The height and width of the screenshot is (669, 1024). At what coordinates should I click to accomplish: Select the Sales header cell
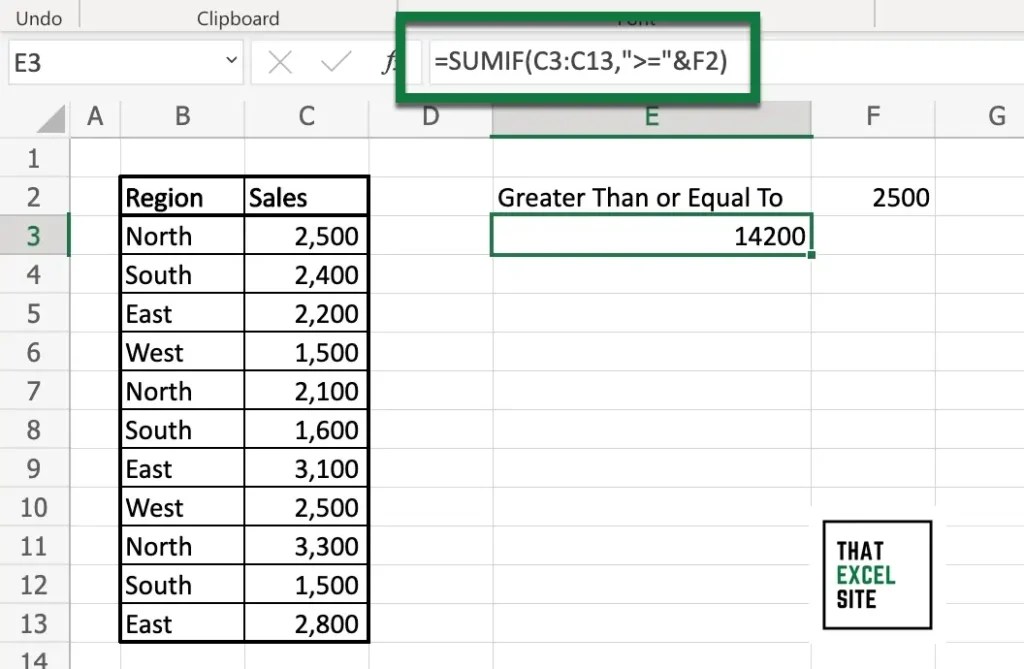[x=305, y=197]
